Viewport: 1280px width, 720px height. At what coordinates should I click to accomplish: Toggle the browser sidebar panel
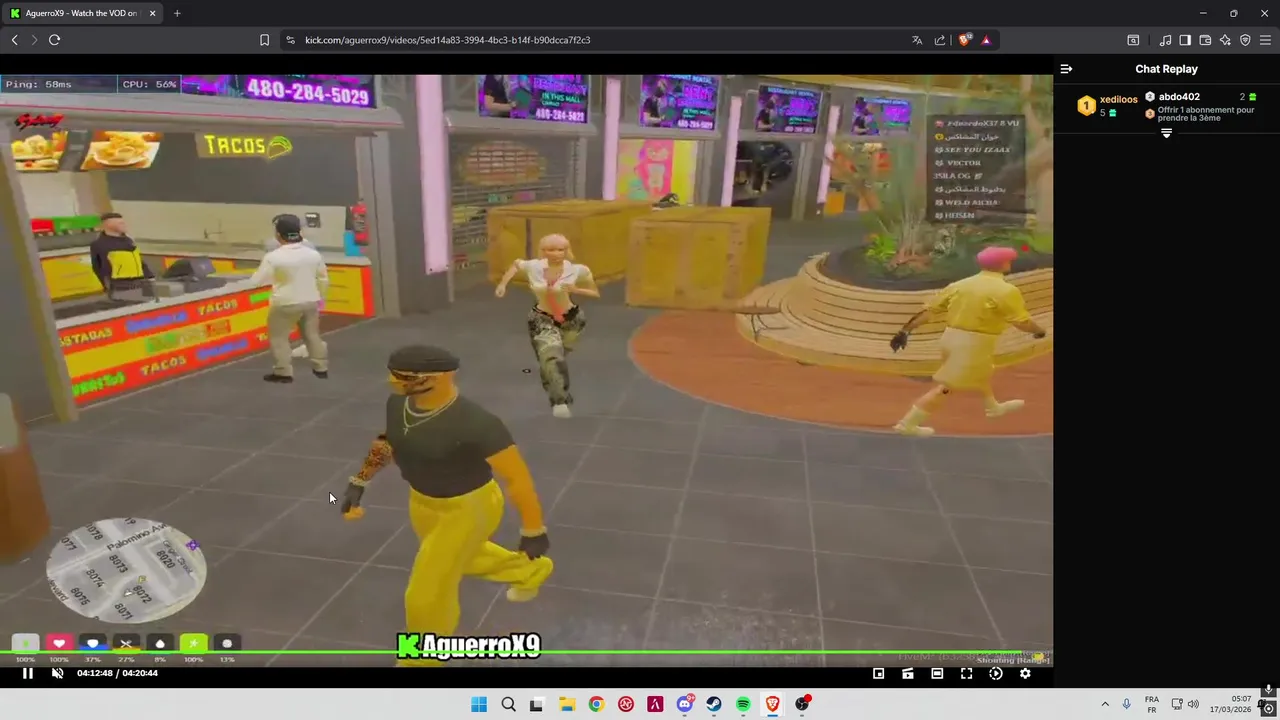tap(1185, 40)
